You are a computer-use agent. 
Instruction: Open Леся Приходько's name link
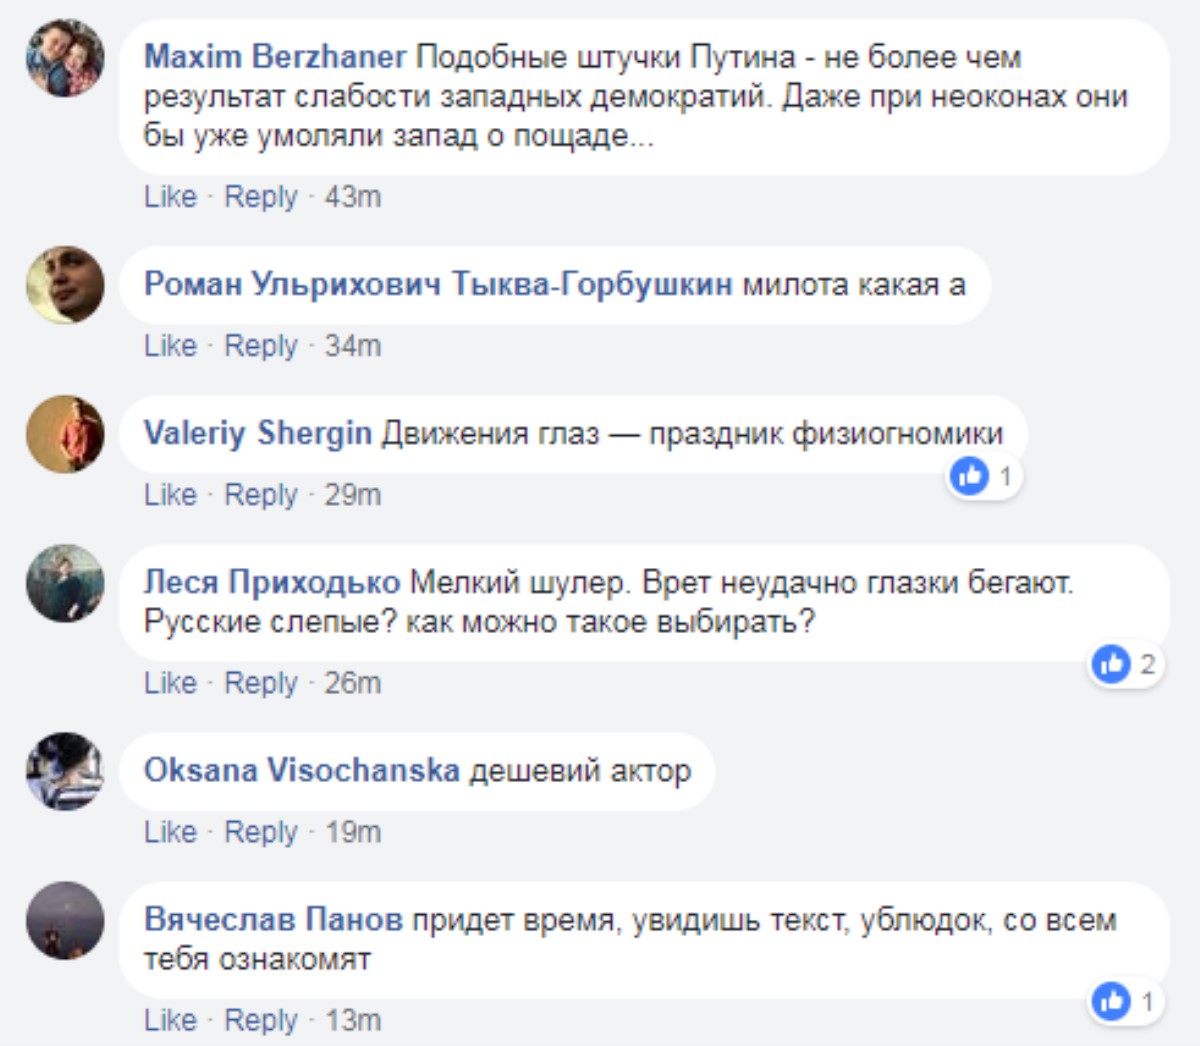[272, 582]
